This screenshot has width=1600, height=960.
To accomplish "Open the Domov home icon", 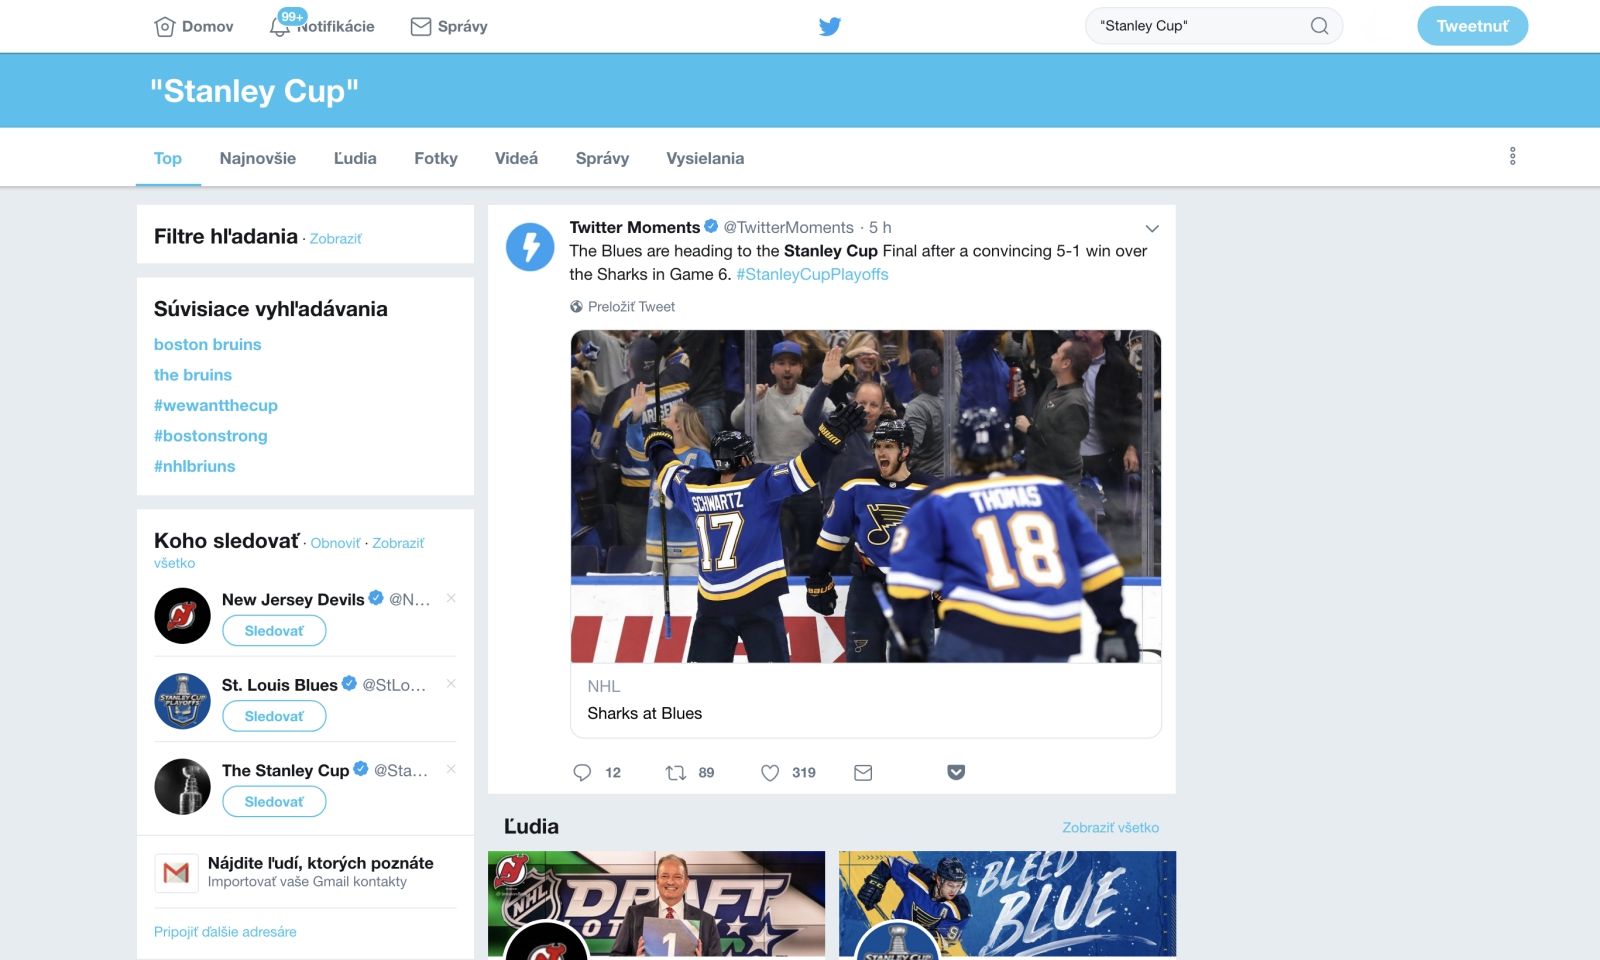I will coord(165,27).
